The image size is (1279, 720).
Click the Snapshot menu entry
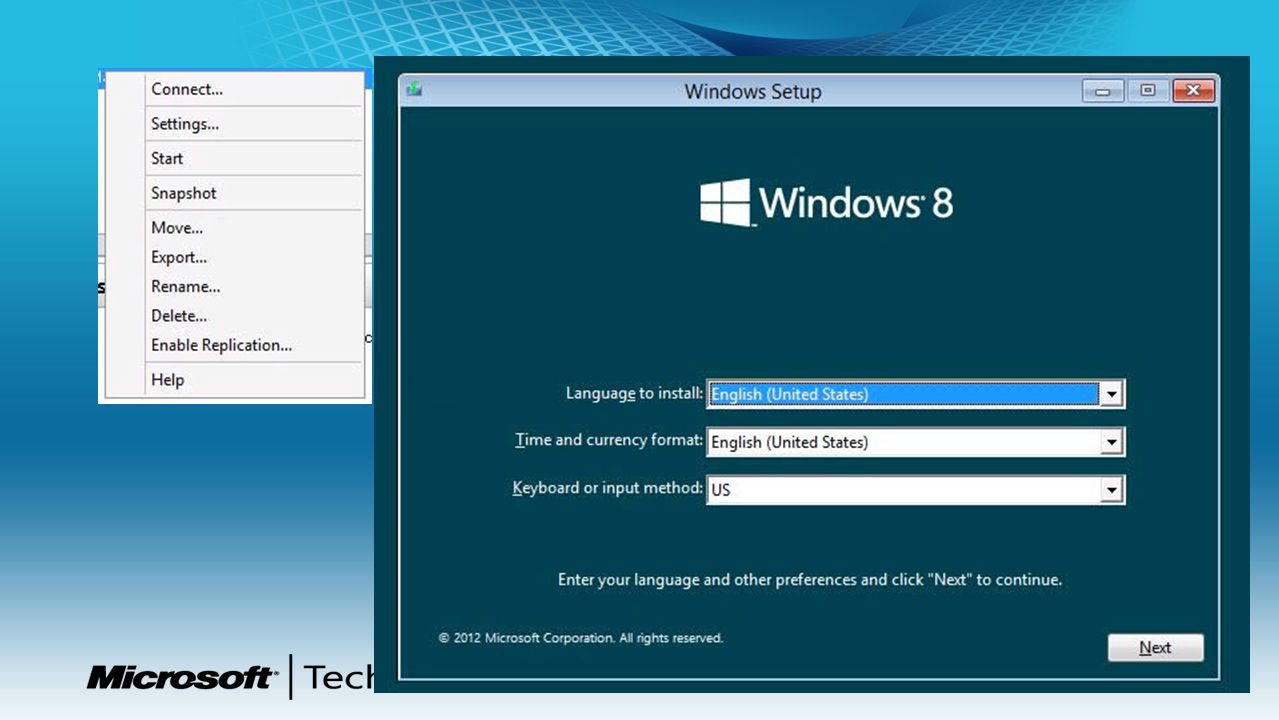(x=184, y=193)
